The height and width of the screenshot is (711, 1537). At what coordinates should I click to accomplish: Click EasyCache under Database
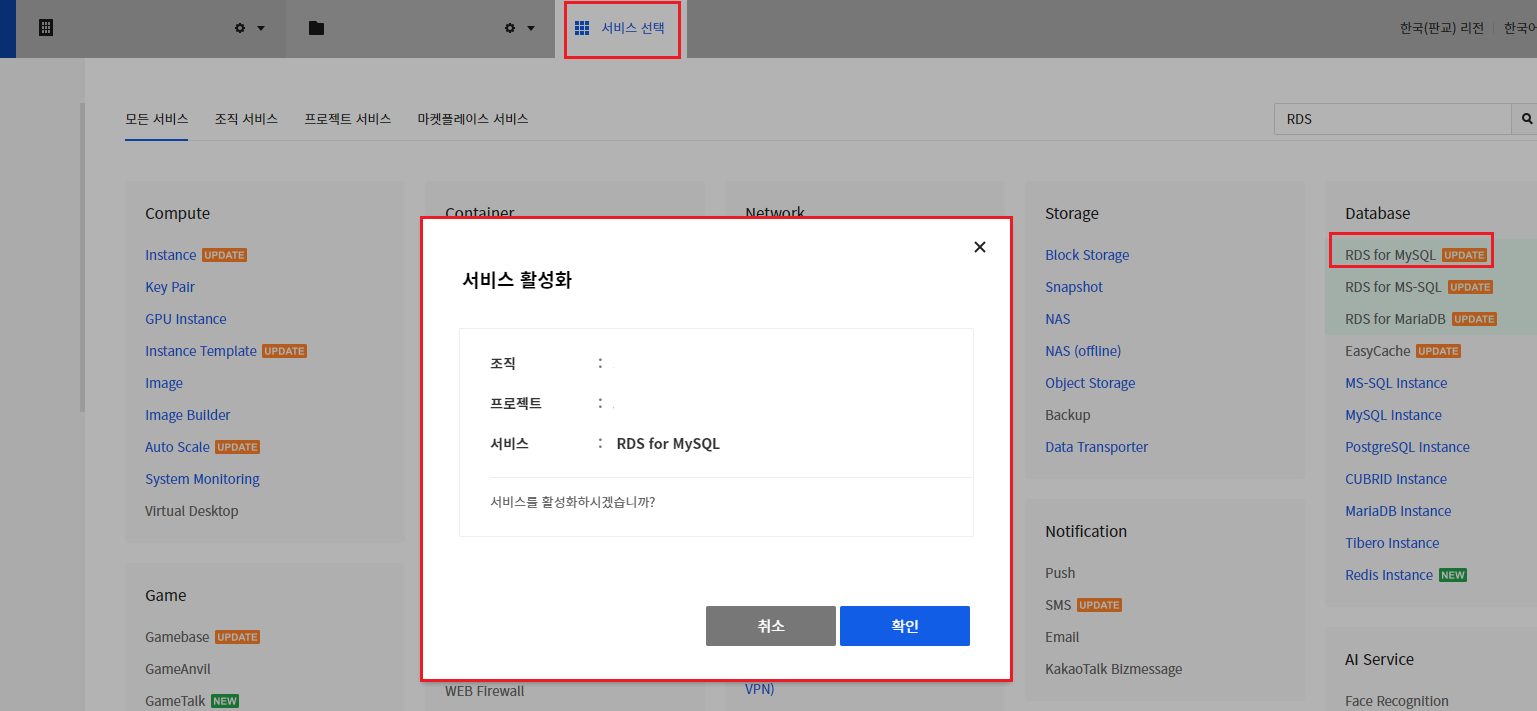(x=1377, y=351)
